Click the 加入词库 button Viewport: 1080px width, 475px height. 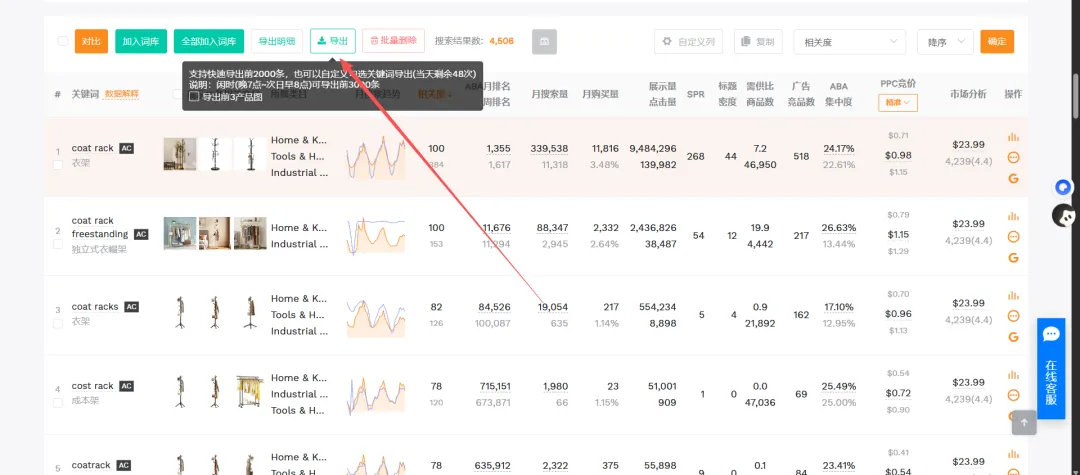[x=141, y=41]
